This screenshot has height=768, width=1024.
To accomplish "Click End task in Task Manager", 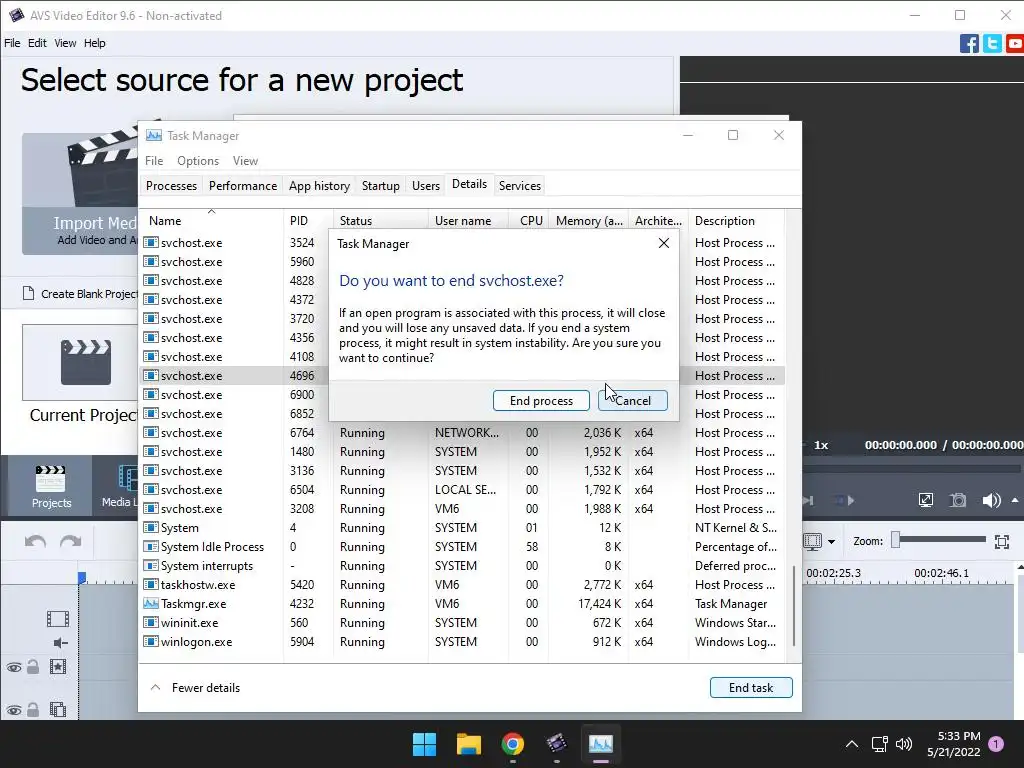I will click(x=751, y=687).
